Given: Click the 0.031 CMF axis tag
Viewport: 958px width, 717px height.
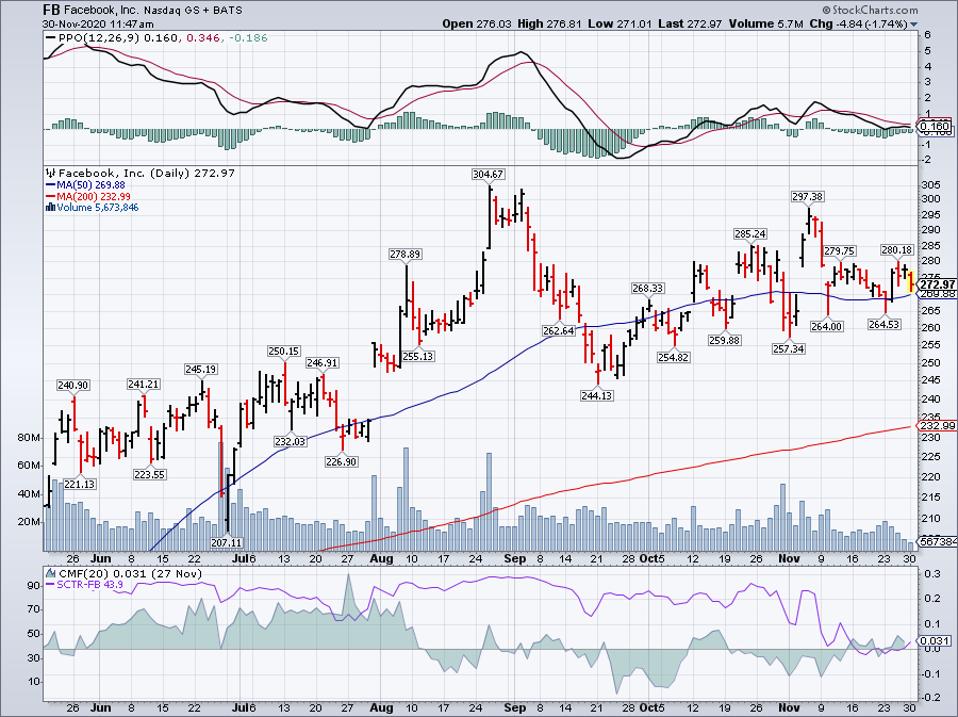Looking at the screenshot, I should point(935,641).
